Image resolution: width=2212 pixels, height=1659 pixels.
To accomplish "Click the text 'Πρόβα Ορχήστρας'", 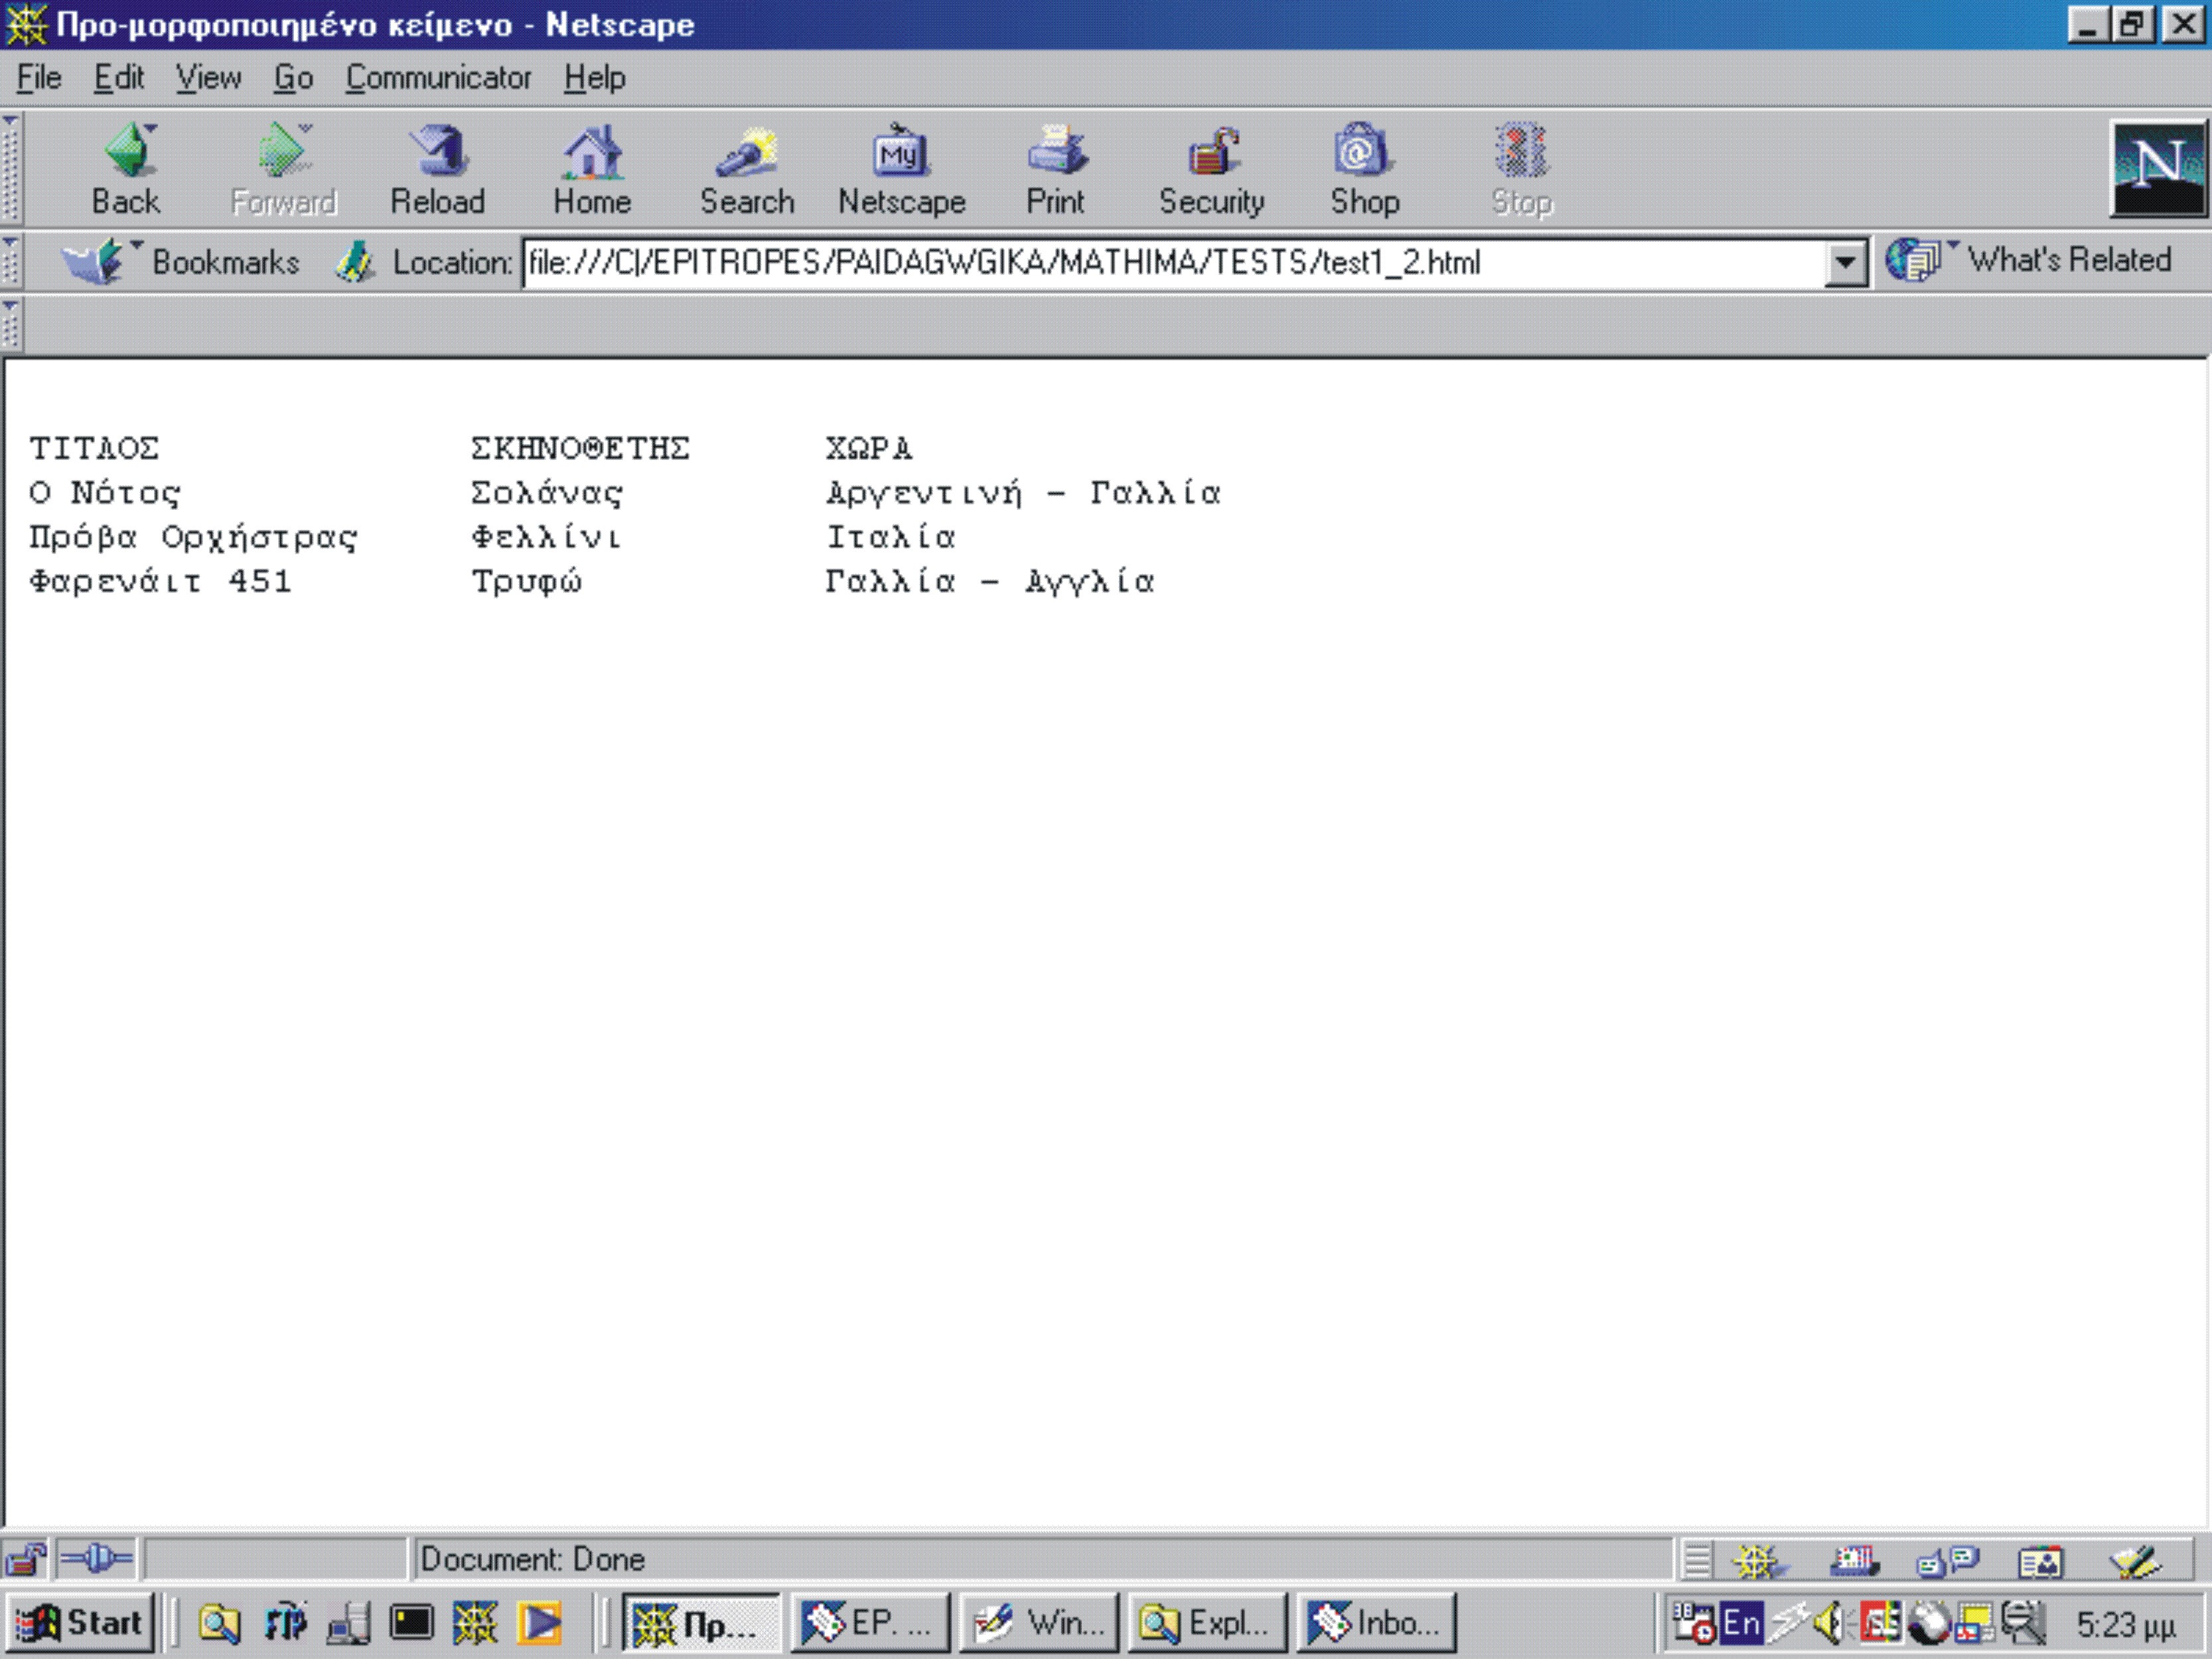I will click(x=193, y=538).
